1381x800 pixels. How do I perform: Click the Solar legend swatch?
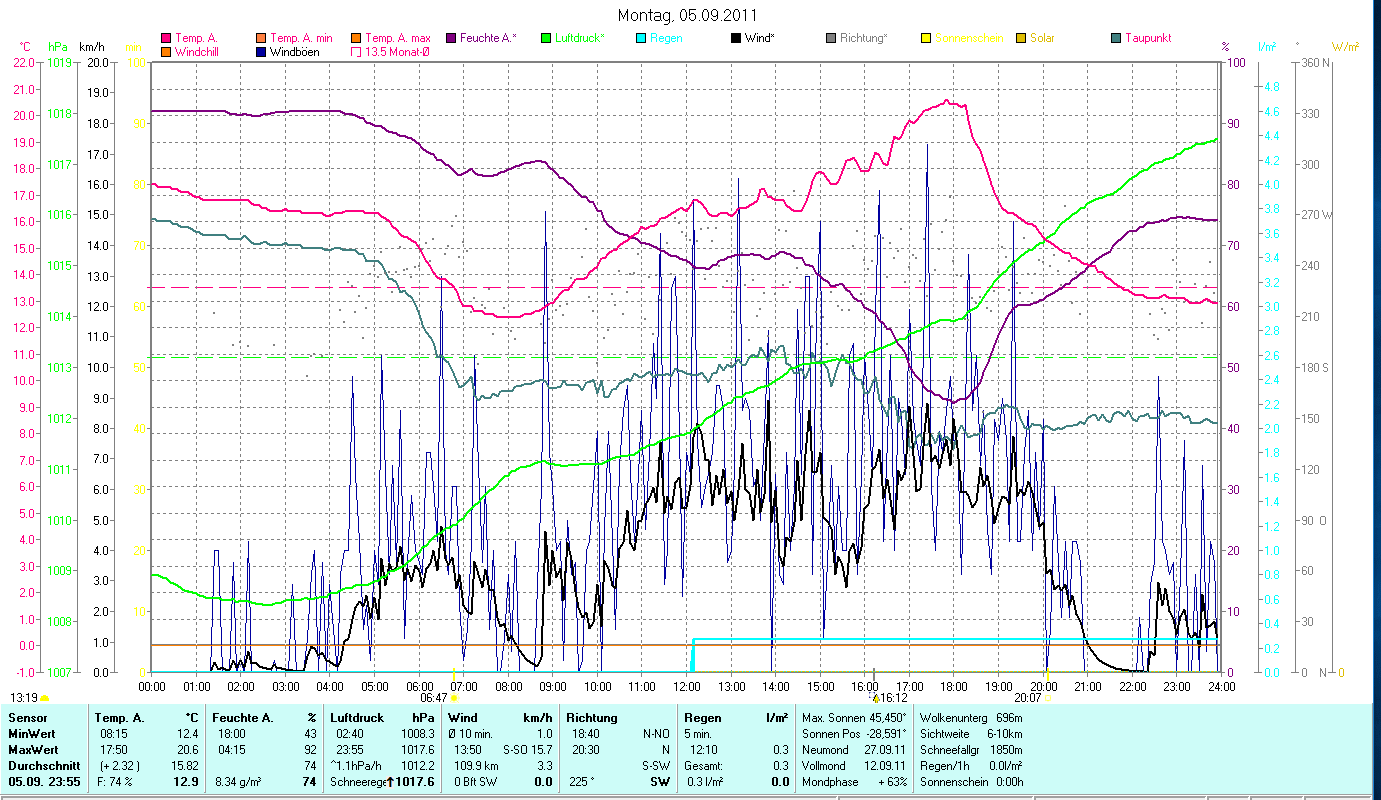1021,38
